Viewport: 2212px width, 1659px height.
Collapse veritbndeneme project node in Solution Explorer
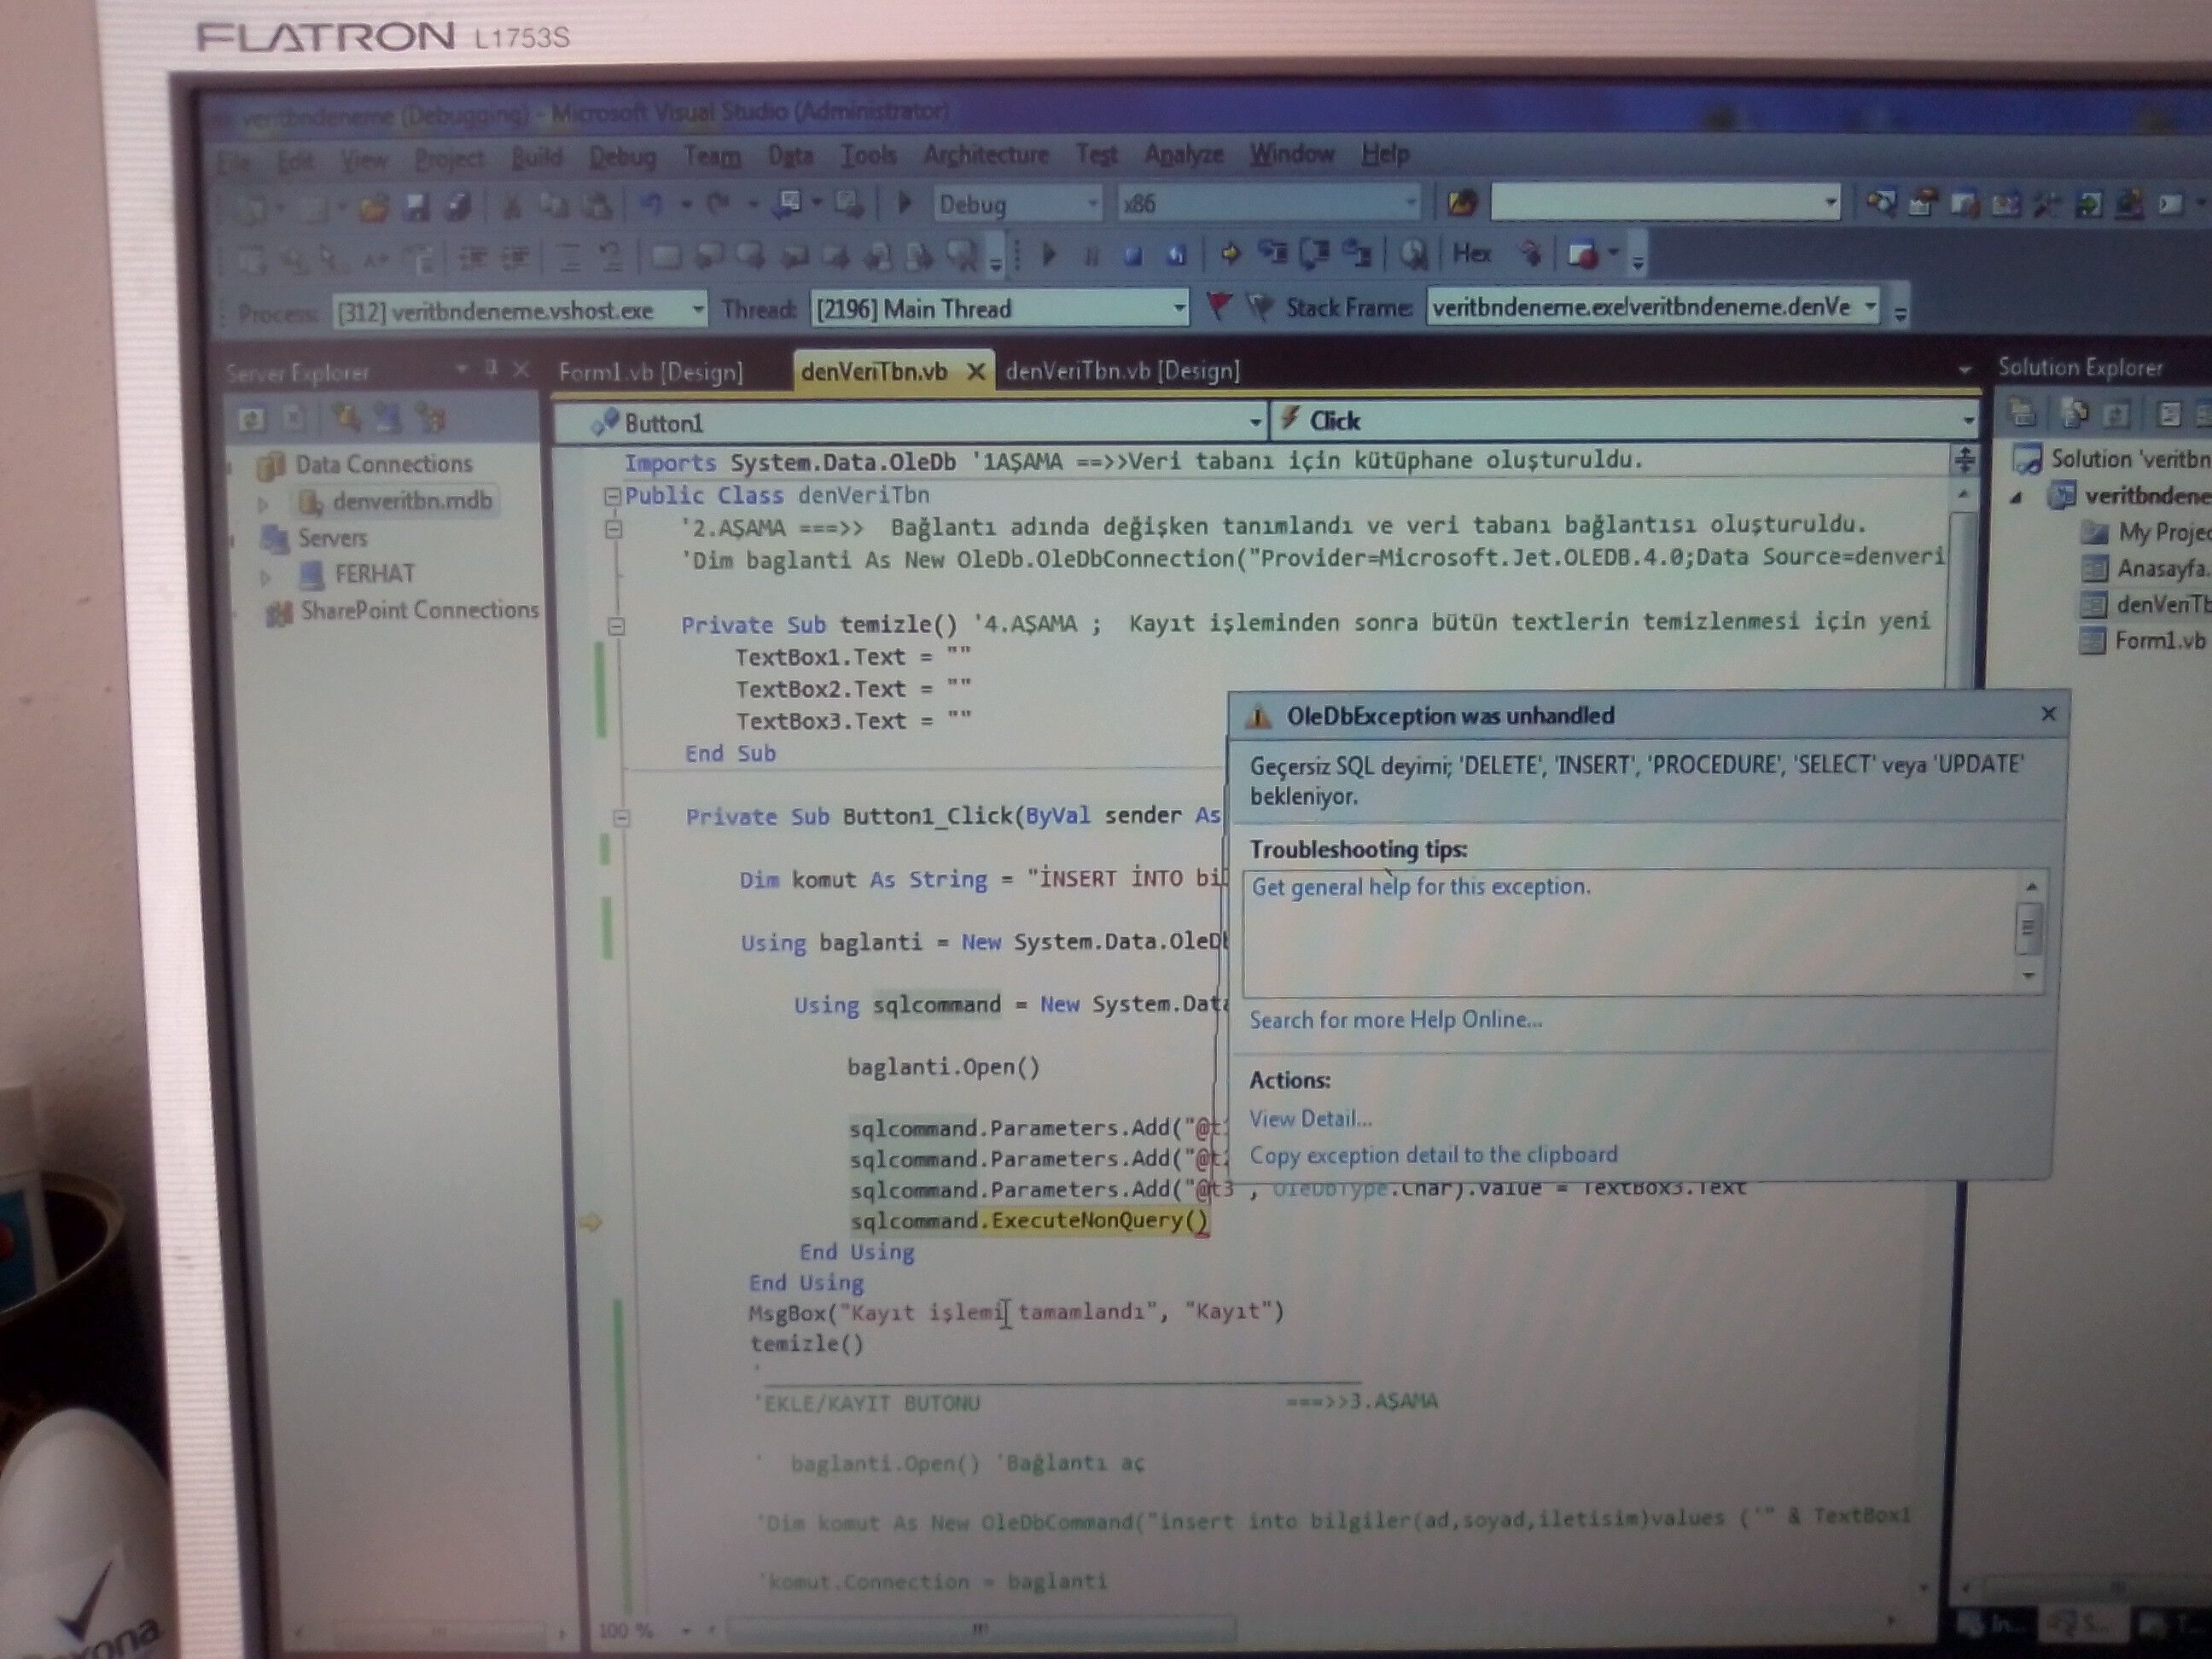pos(2016,497)
